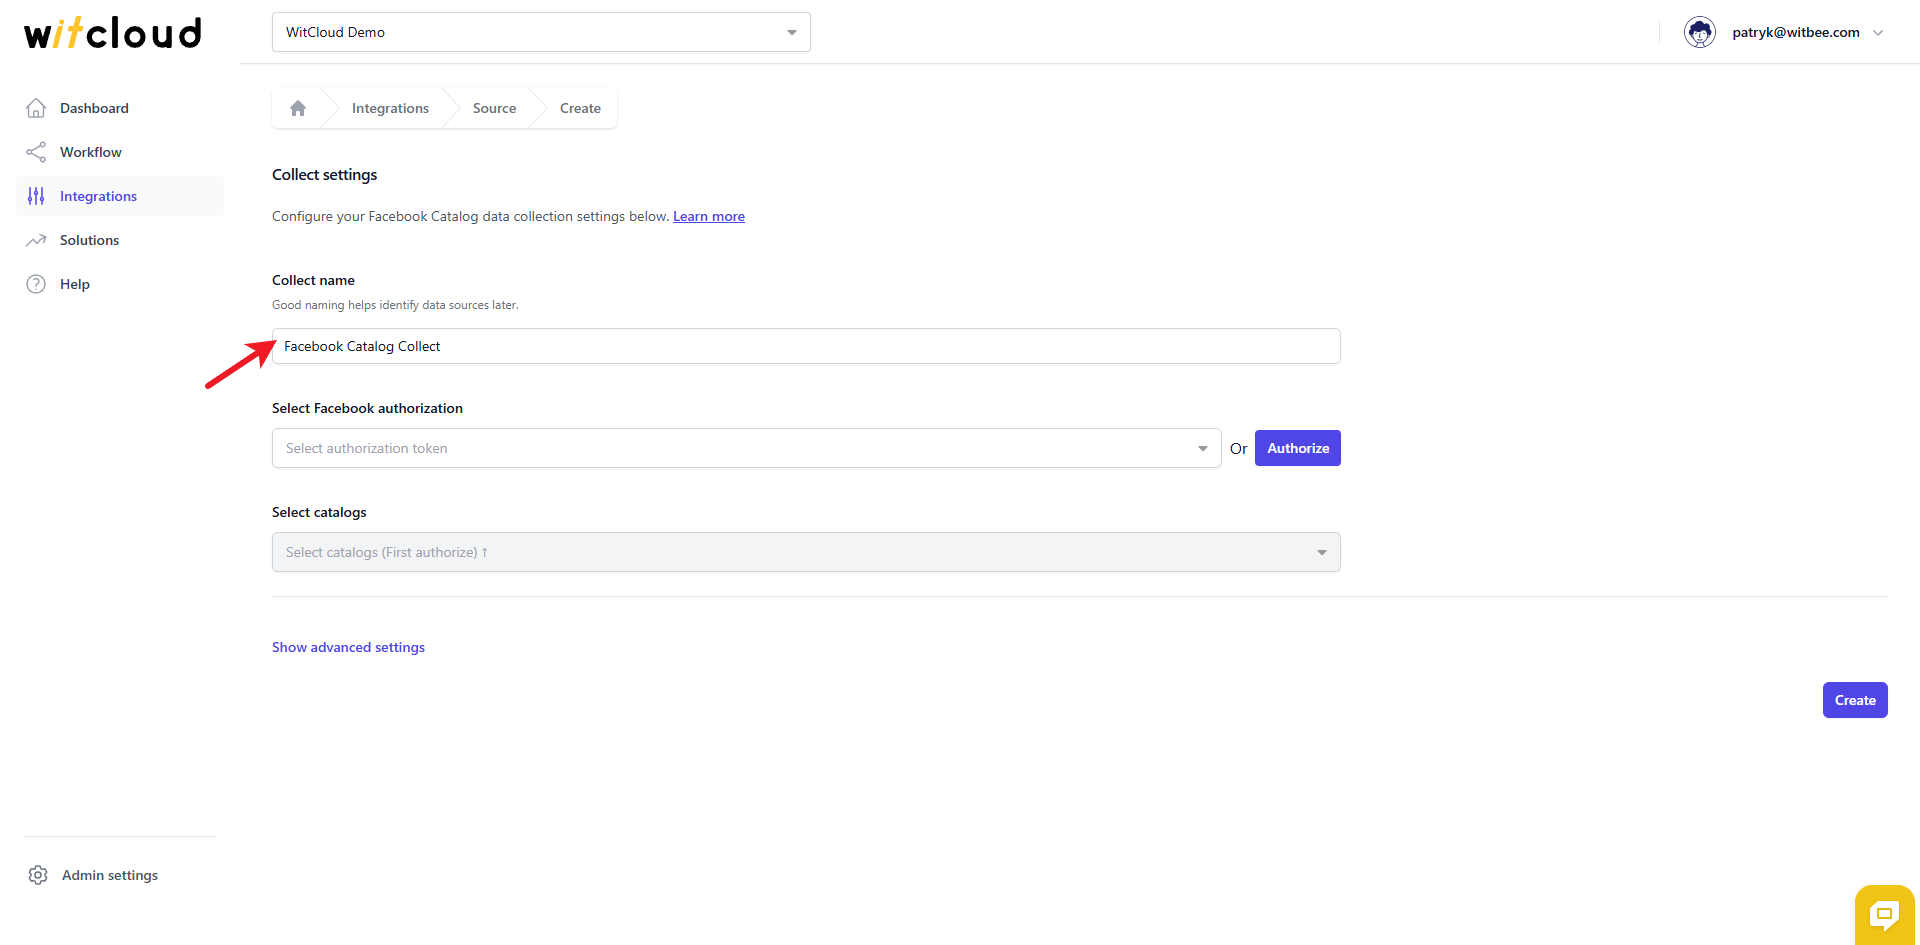The height and width of the screenshot is (945, 1920).
Task: Go to home via breadcrumb home icon
Action: [x=298, y=108]
